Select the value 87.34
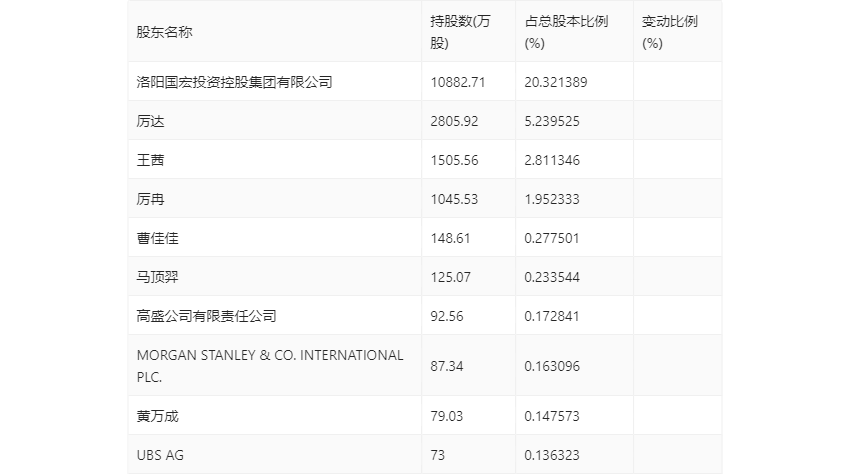Screen dimensions: 850x474 447,366
